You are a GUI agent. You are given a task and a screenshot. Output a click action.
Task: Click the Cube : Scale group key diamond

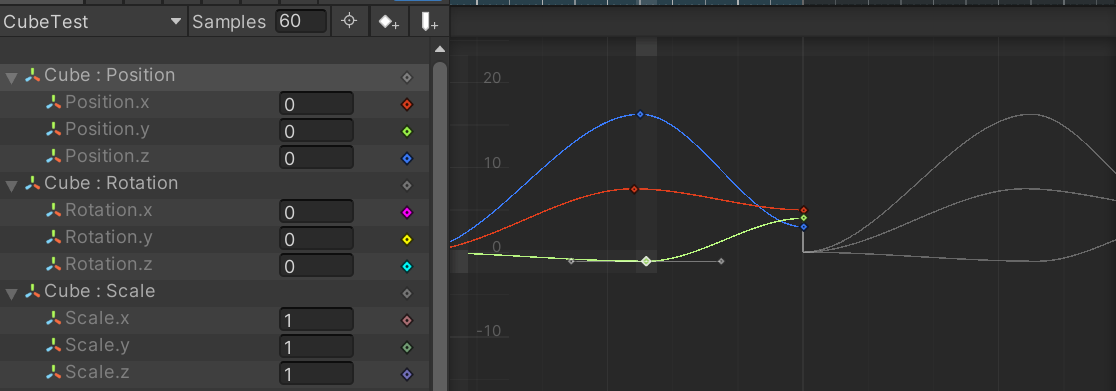406,293
